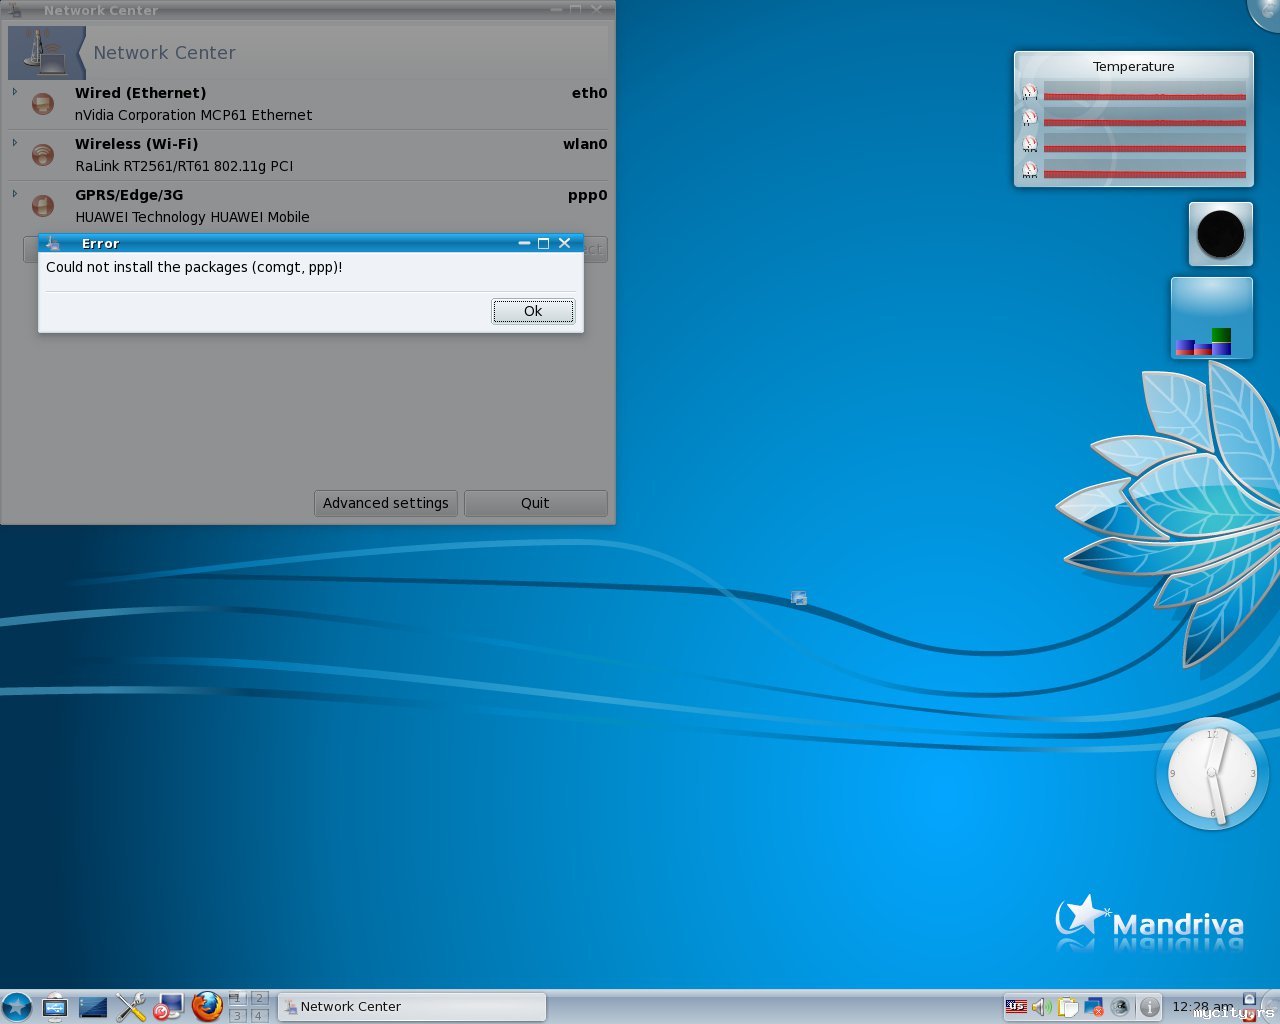Click the RaLink RT2561/RT61 802.11g PCI text

pos(184,166)
